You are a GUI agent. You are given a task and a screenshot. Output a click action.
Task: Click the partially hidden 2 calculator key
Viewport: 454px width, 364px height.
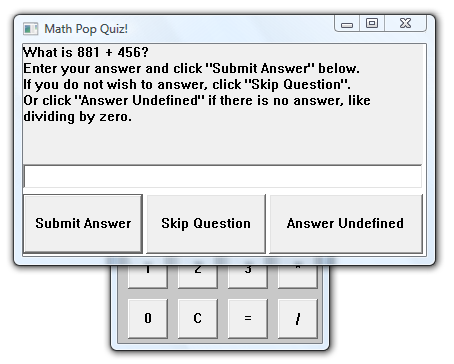tap(197, 277)
